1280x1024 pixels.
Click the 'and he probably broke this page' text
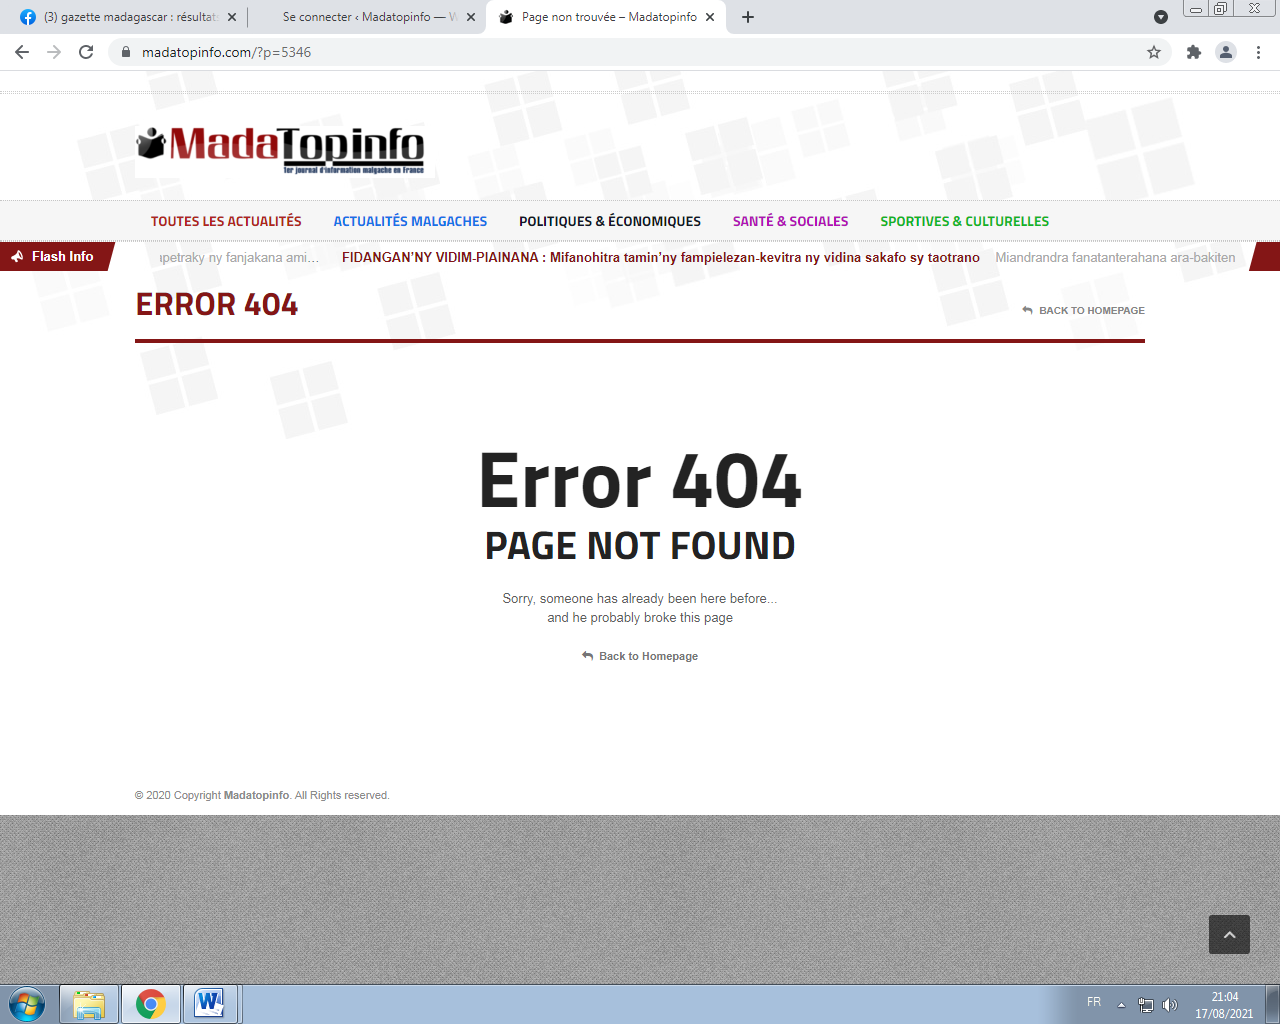[640, 618]
